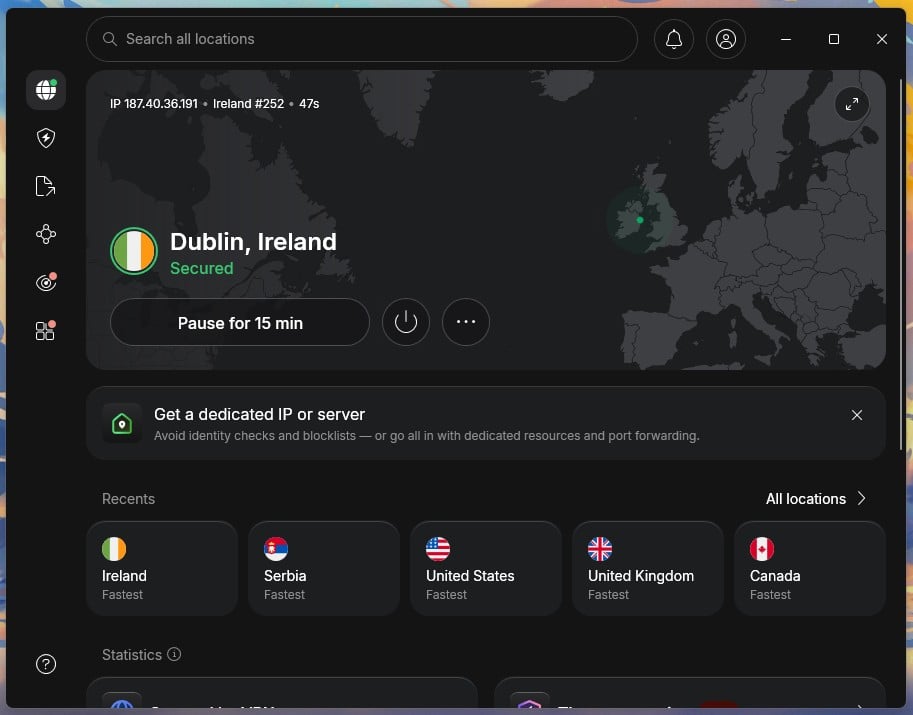Click the dedicated IP house icon
Viewport: 913px width, 715px height.
click(x=122, y=423)
